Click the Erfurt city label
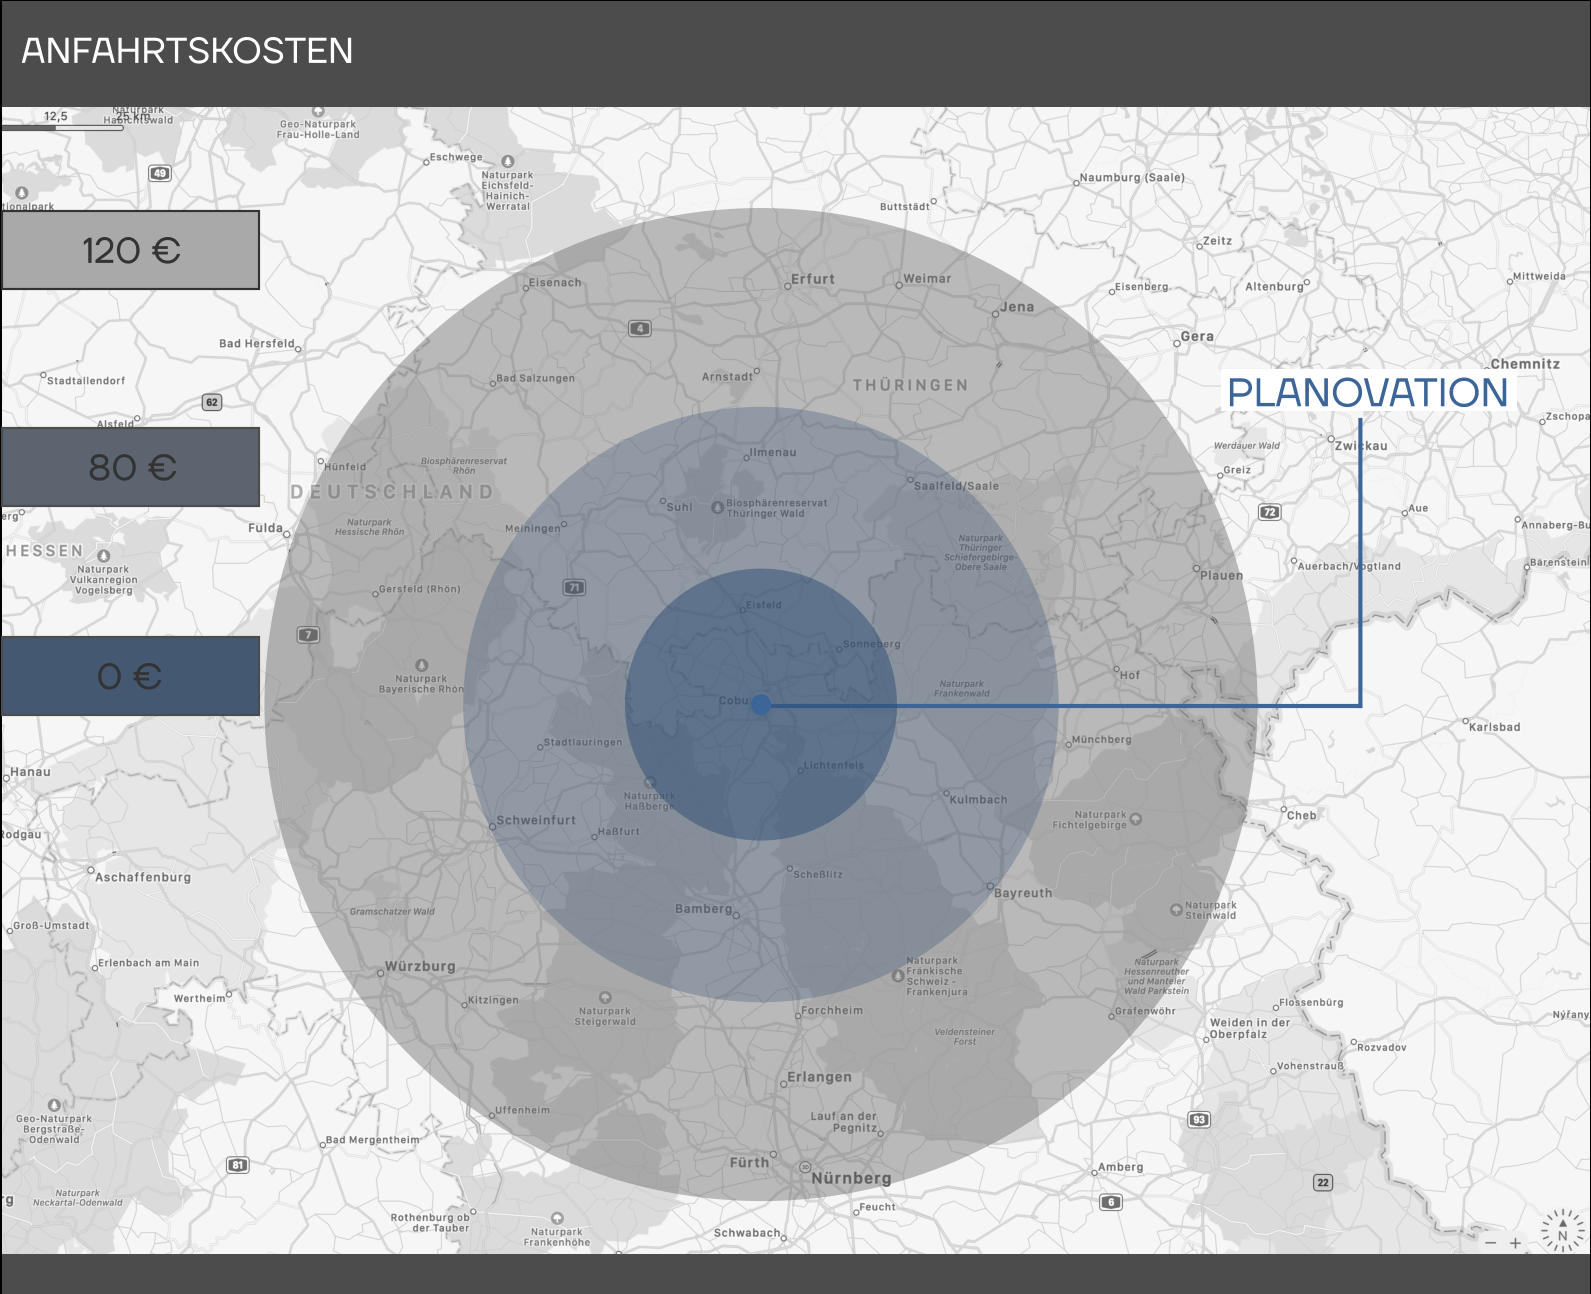The width and height of the screenshot is (1591, 1294). point(812,279)
